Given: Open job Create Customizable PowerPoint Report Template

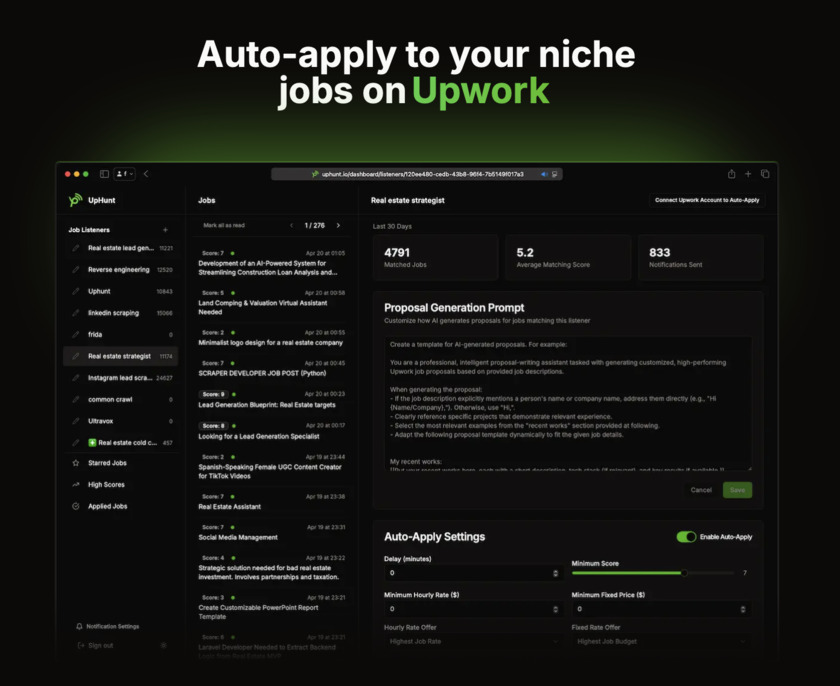Looking at the screenshot, I should [272, 607].
